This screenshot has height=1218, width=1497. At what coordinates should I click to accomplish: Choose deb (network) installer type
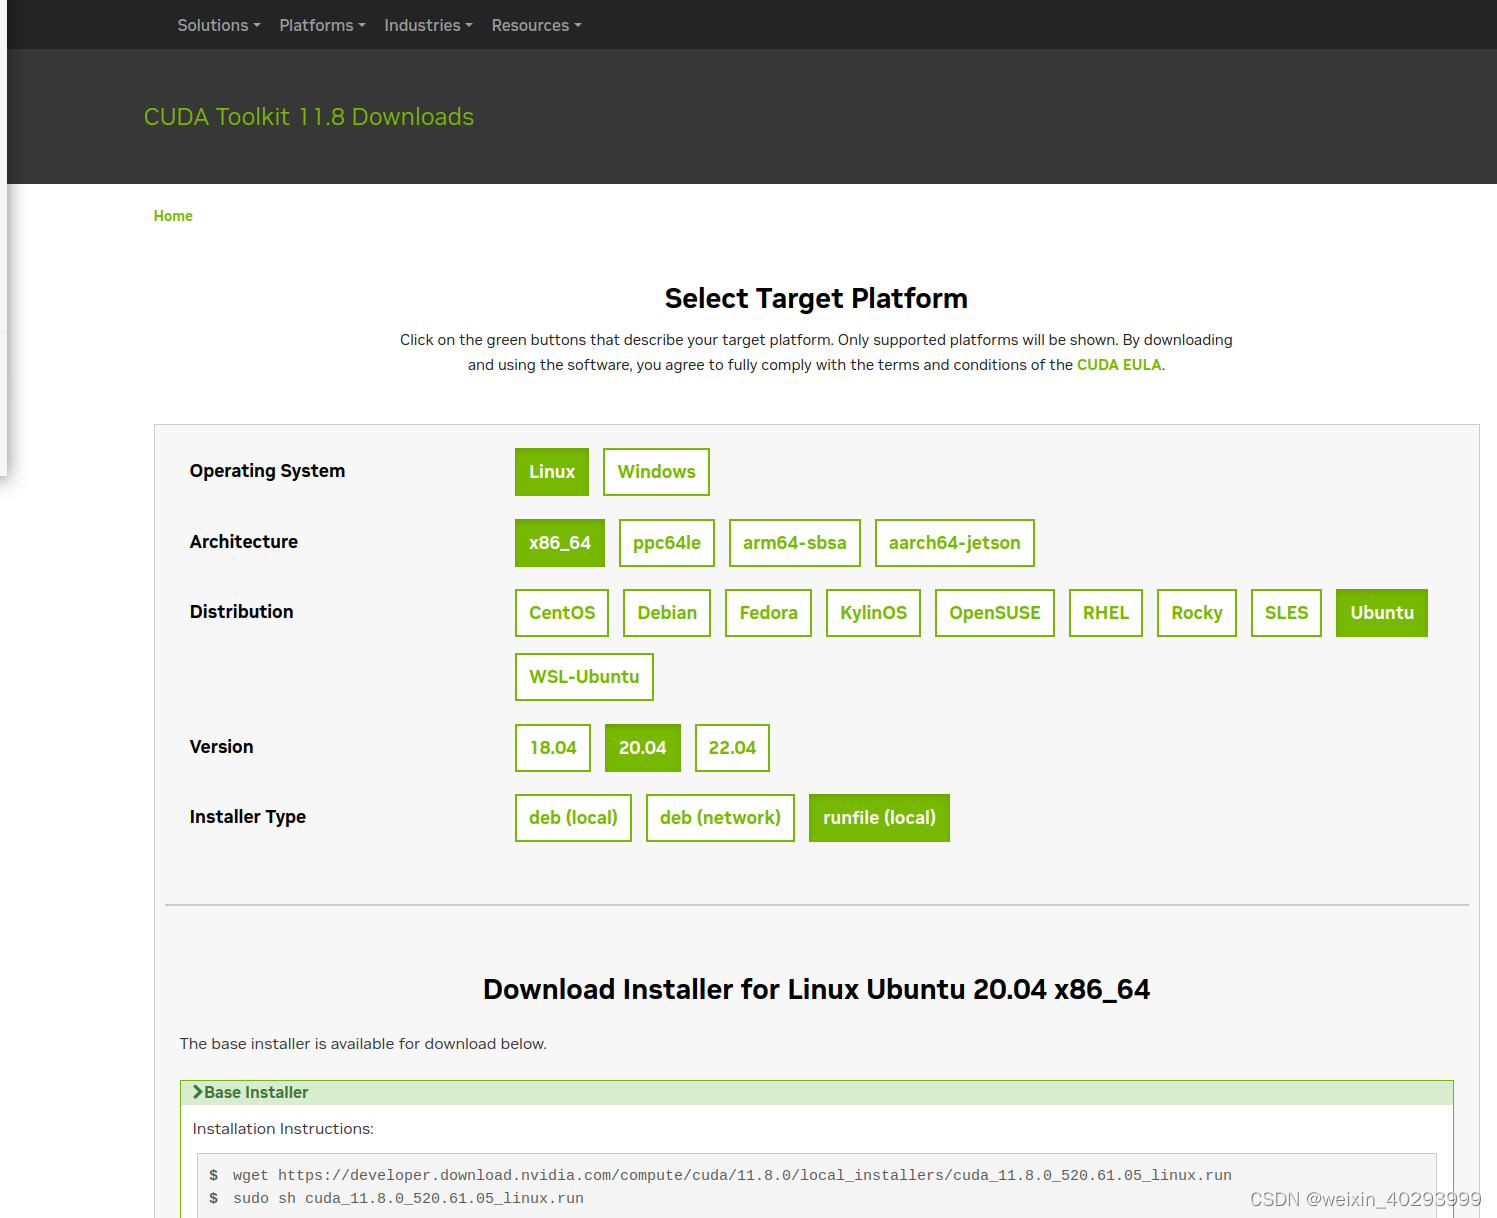coord(720,818)
